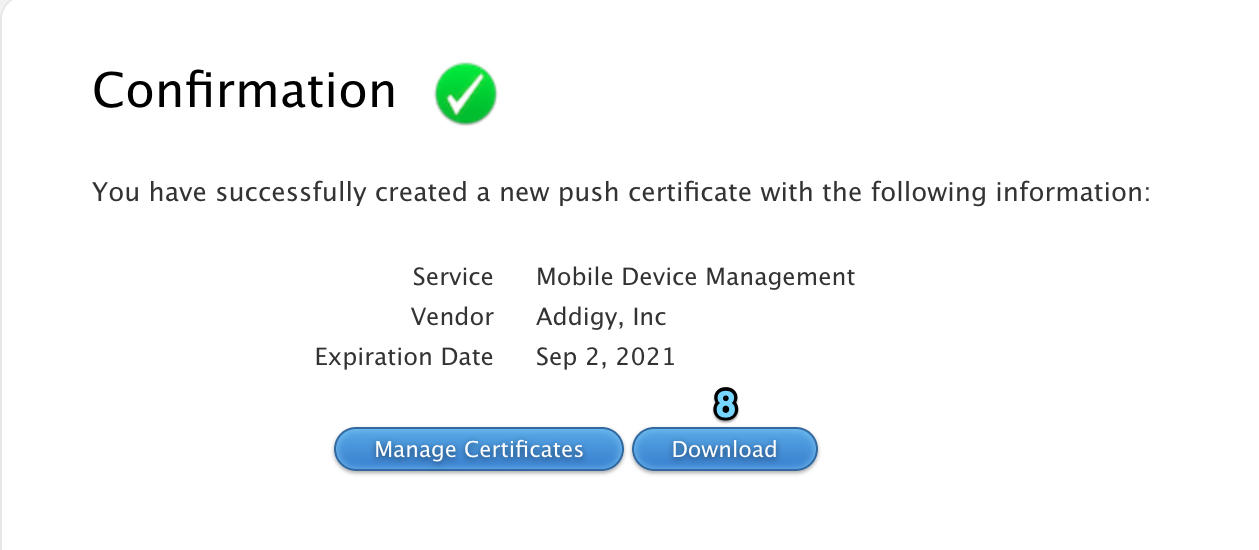Image resolution: width=1259 pixels, height=550 pixels.
Task: Download the new push certificate
Action: pyautogui.click(x=725, y=450)
